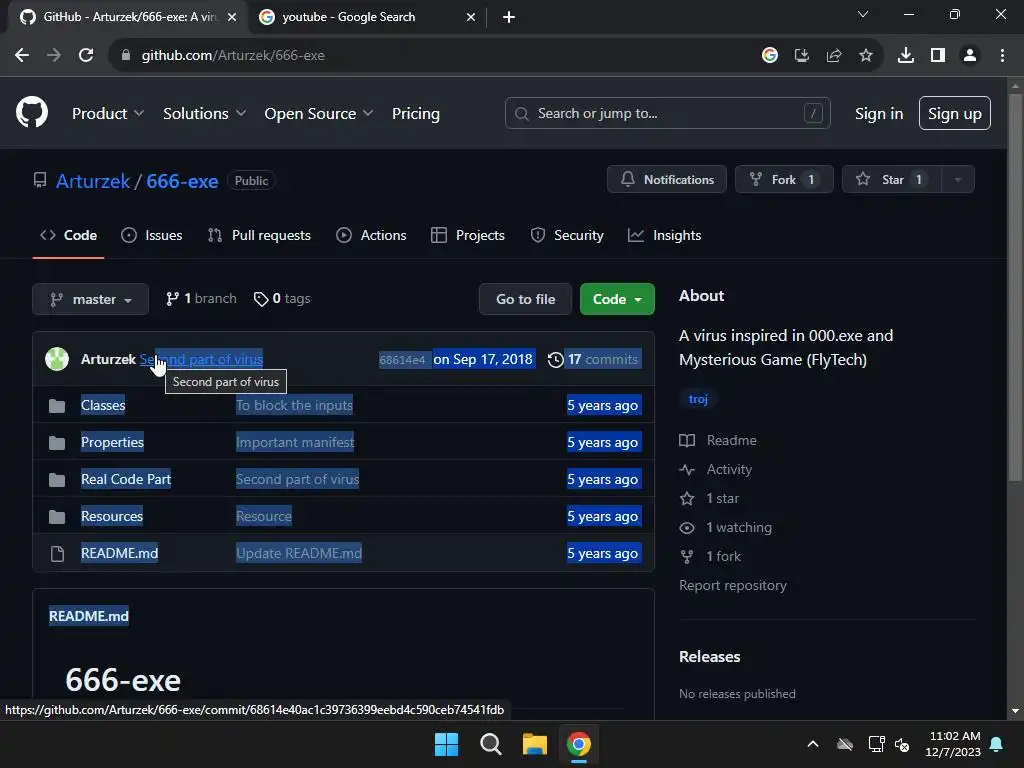Toggle Chrome side panel icon
The image size is (1024, 768).
[x=938, y=56]
